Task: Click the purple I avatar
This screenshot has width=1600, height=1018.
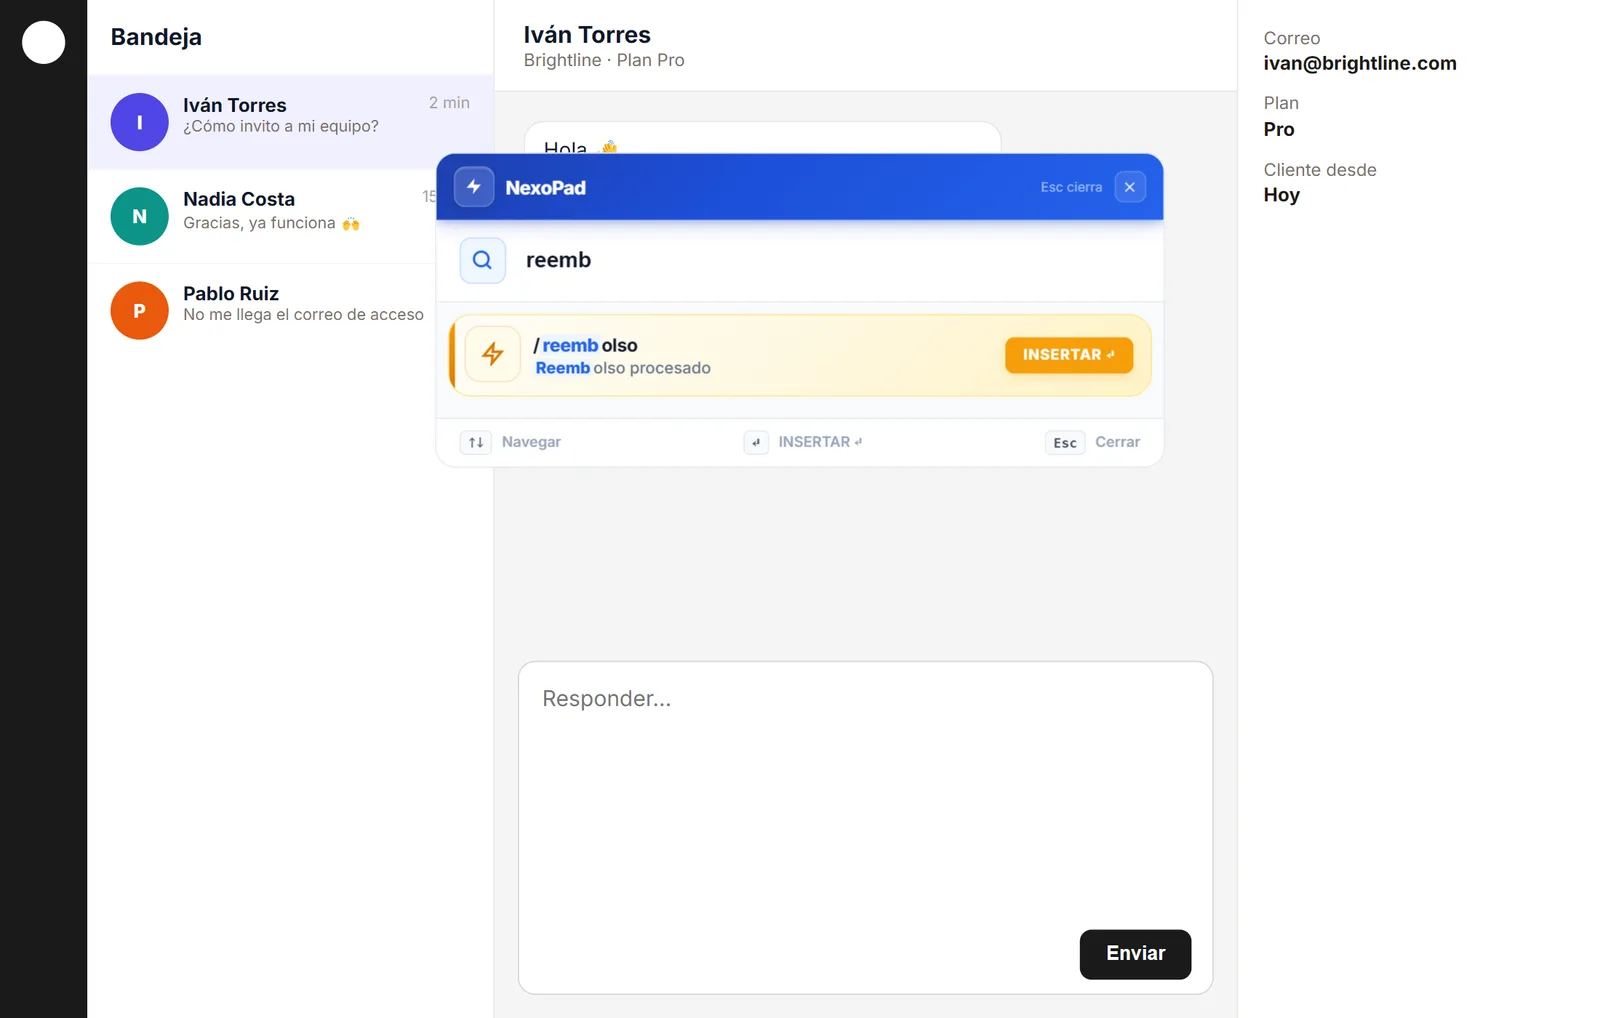Action: click(x=139, y=122)
